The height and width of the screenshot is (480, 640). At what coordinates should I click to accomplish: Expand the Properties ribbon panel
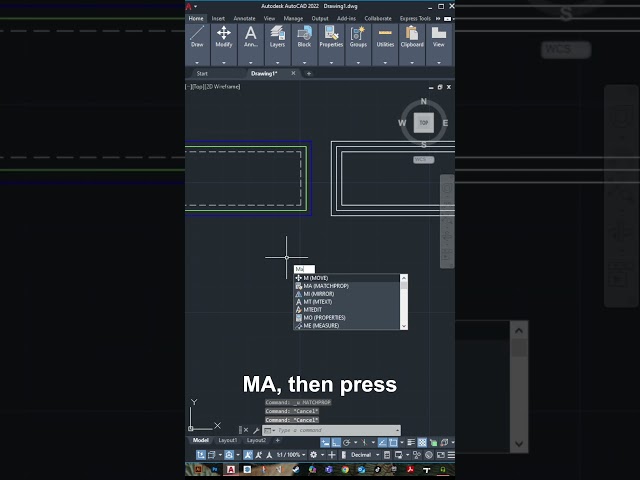[x=331, y=63]
